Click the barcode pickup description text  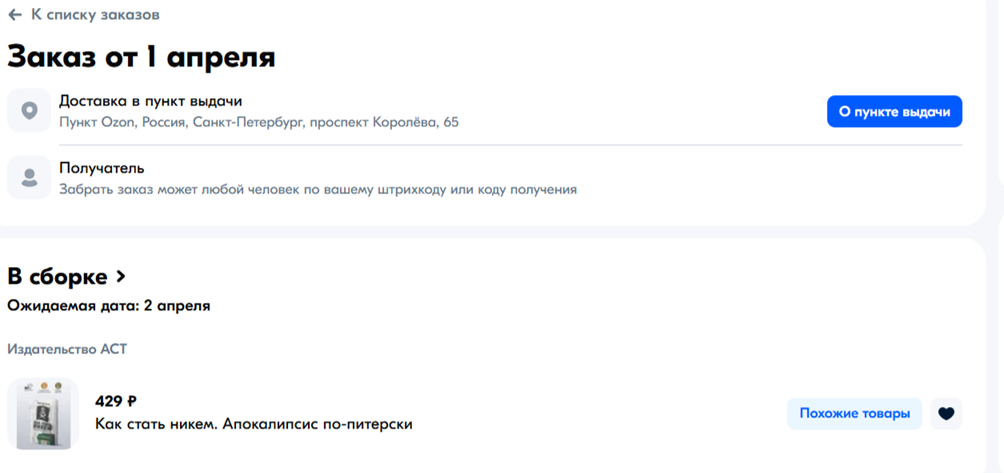[x=318, y=190]
